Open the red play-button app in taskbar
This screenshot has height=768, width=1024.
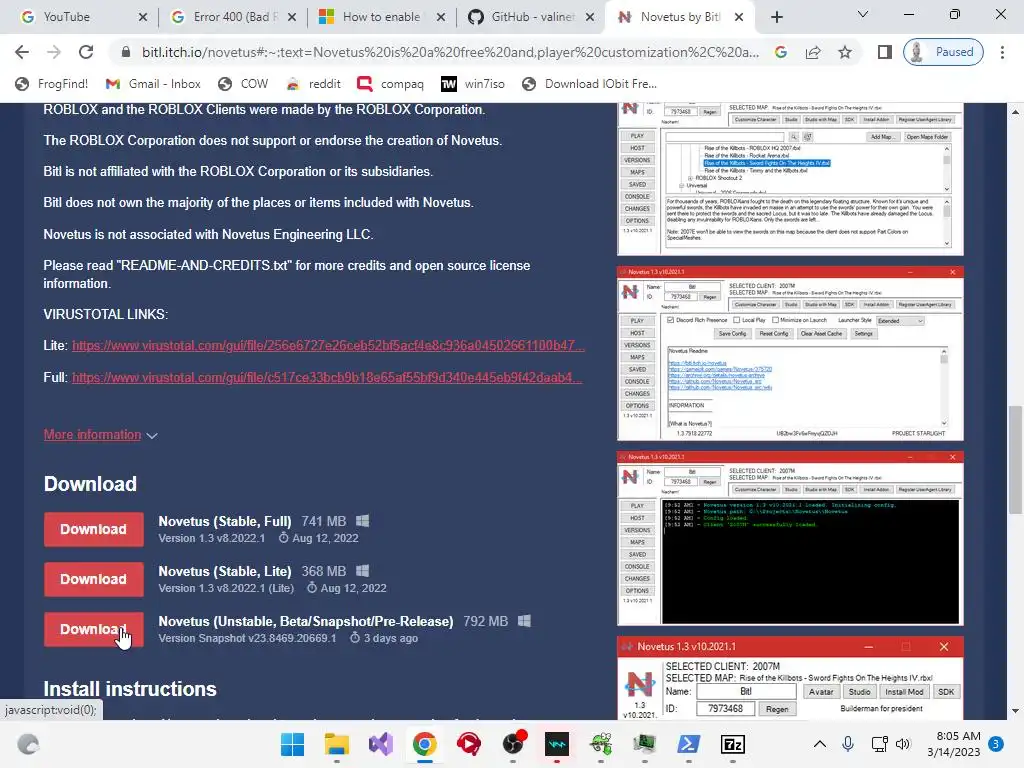[x=468, y=744]
